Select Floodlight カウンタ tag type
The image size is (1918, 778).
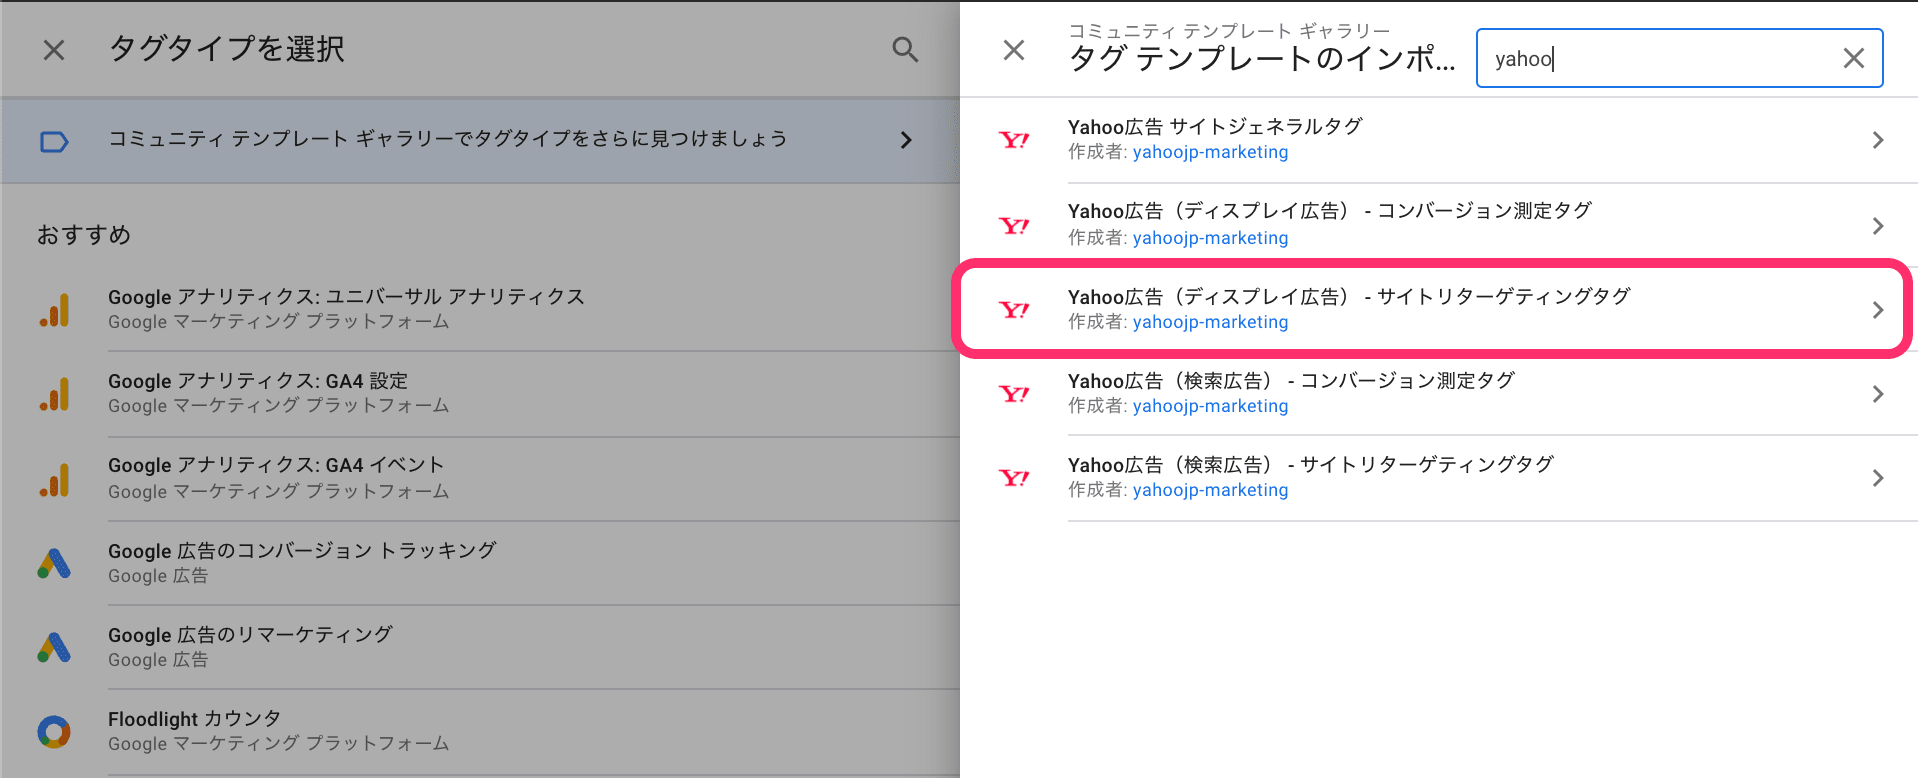480,732
